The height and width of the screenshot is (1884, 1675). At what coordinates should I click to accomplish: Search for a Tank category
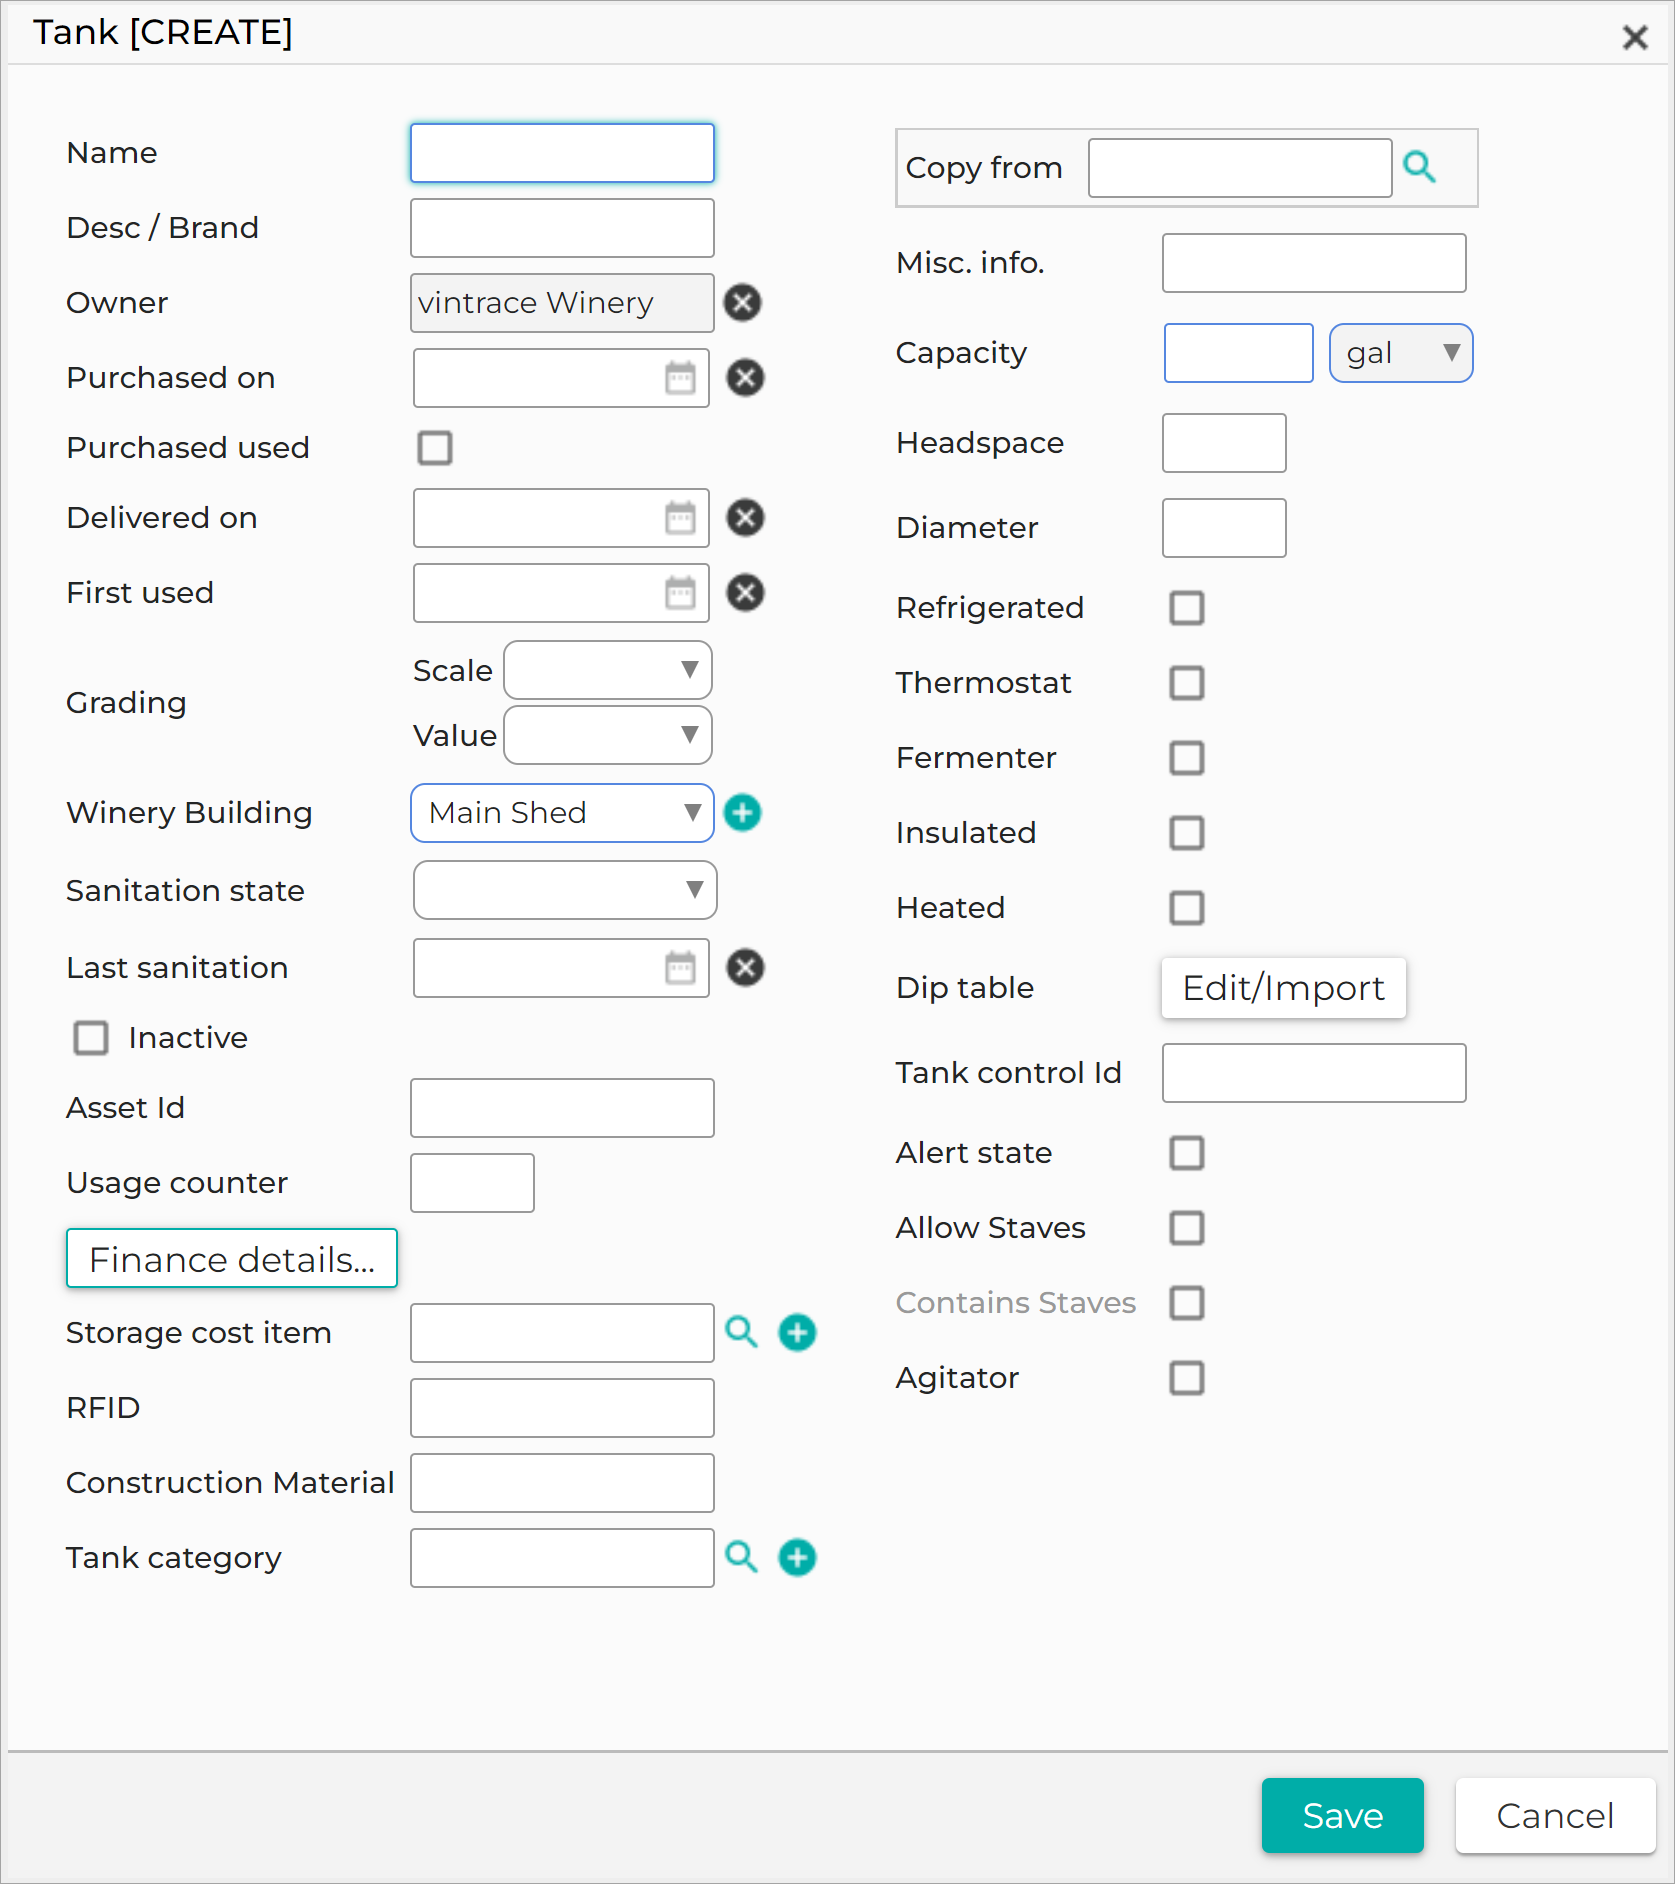point(741,1557)
